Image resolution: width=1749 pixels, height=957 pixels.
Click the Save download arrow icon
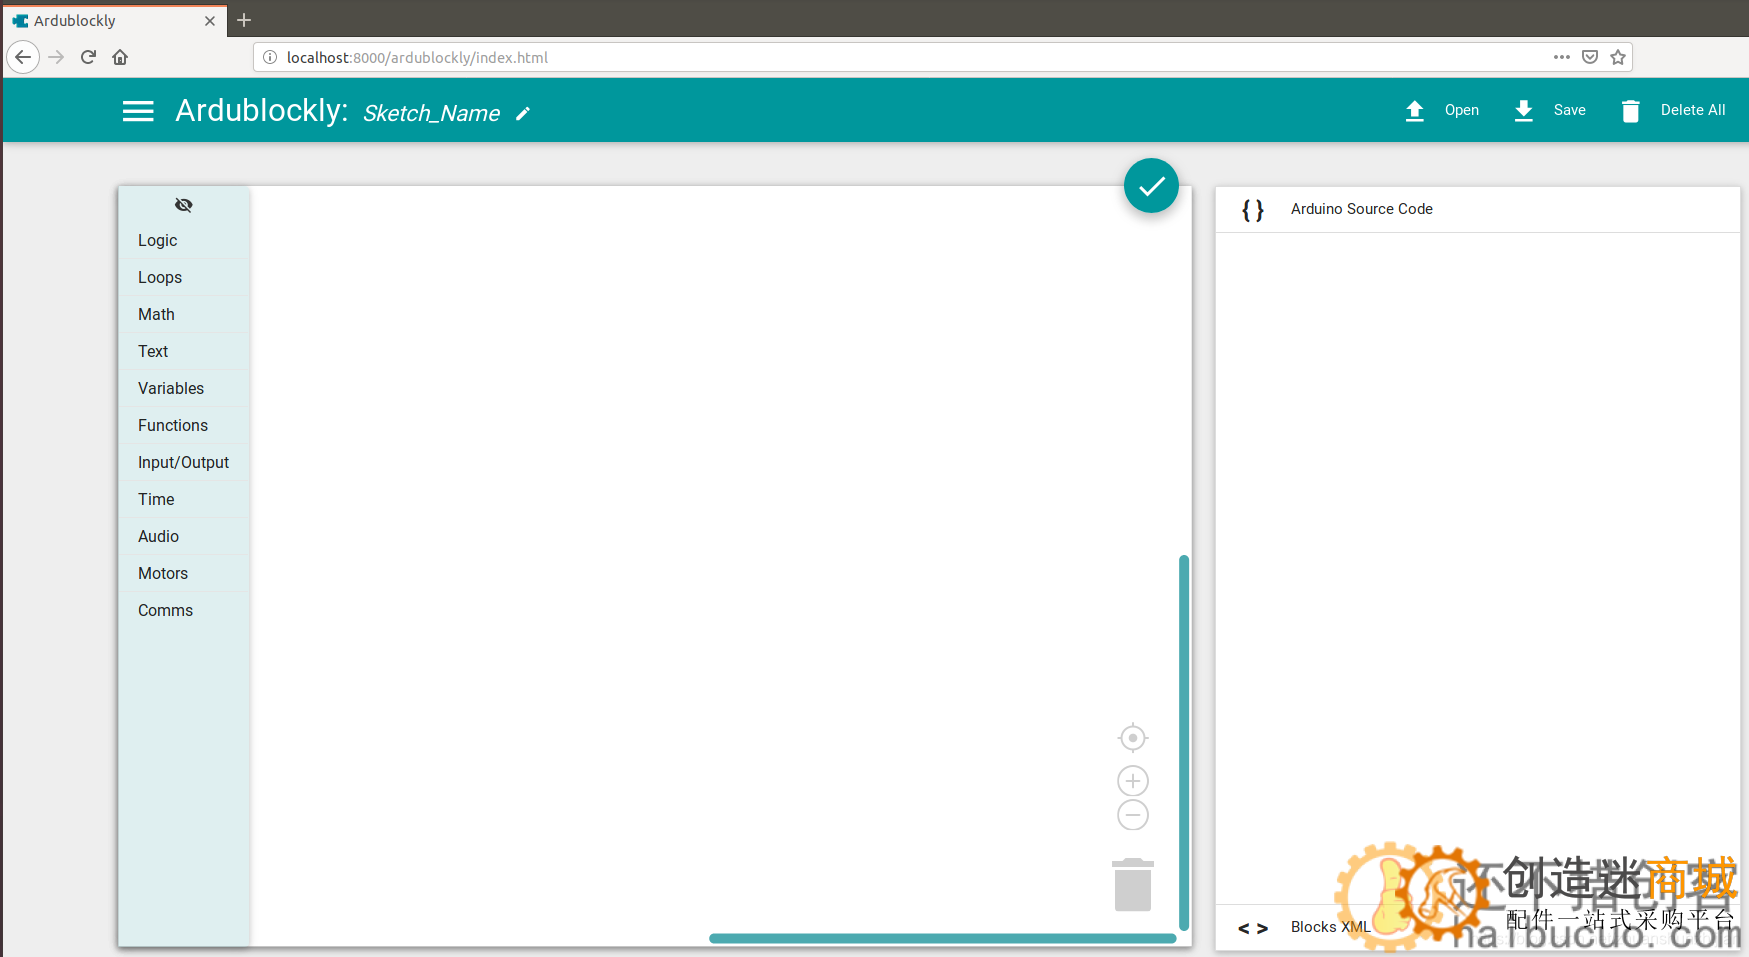tap(1523, 111)
